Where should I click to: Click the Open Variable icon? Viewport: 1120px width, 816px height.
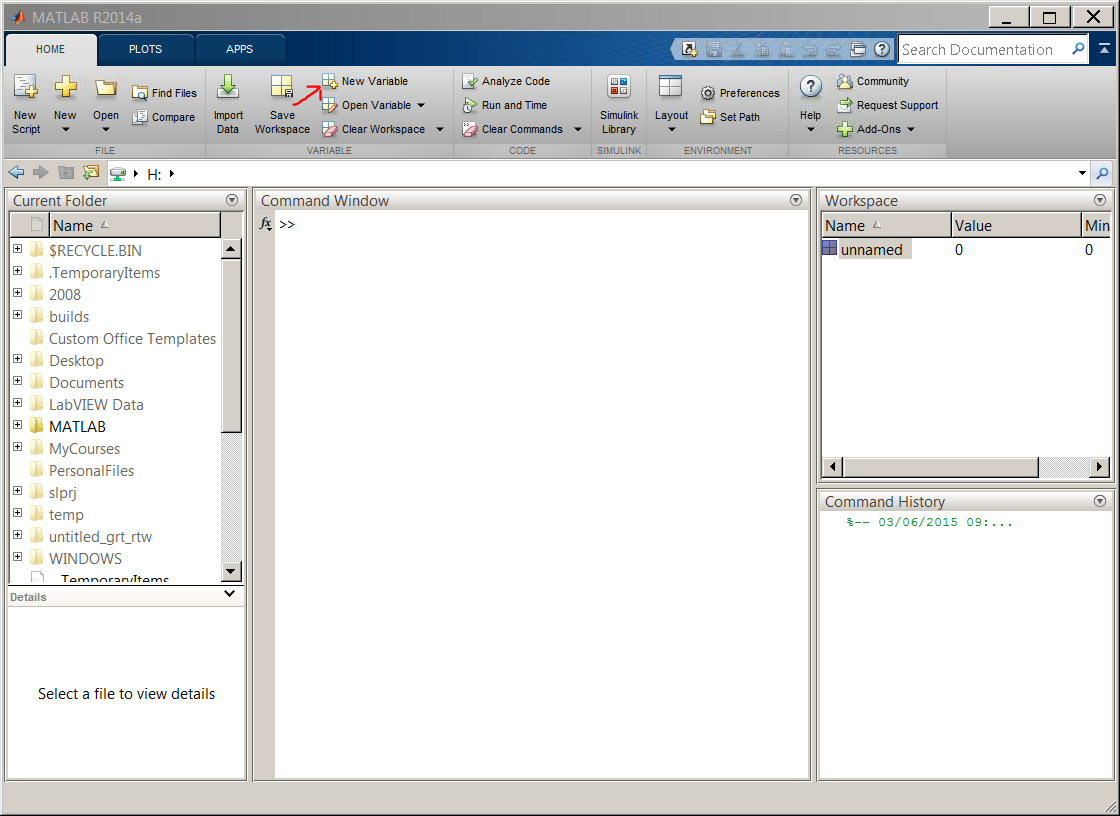(x=329, y=105)
